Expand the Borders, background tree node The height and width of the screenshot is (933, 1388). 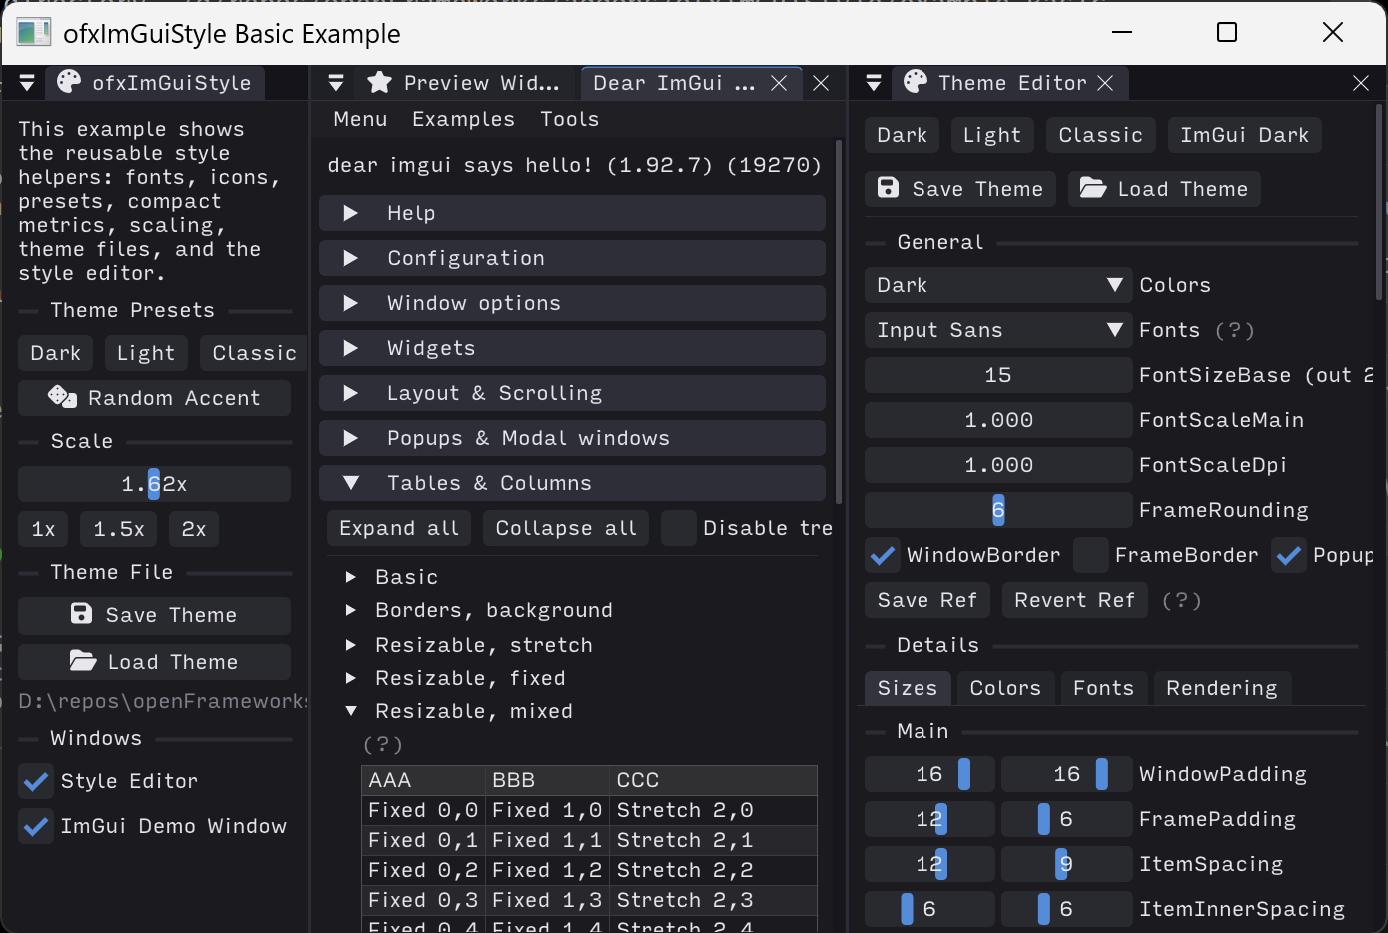(351, 610)
